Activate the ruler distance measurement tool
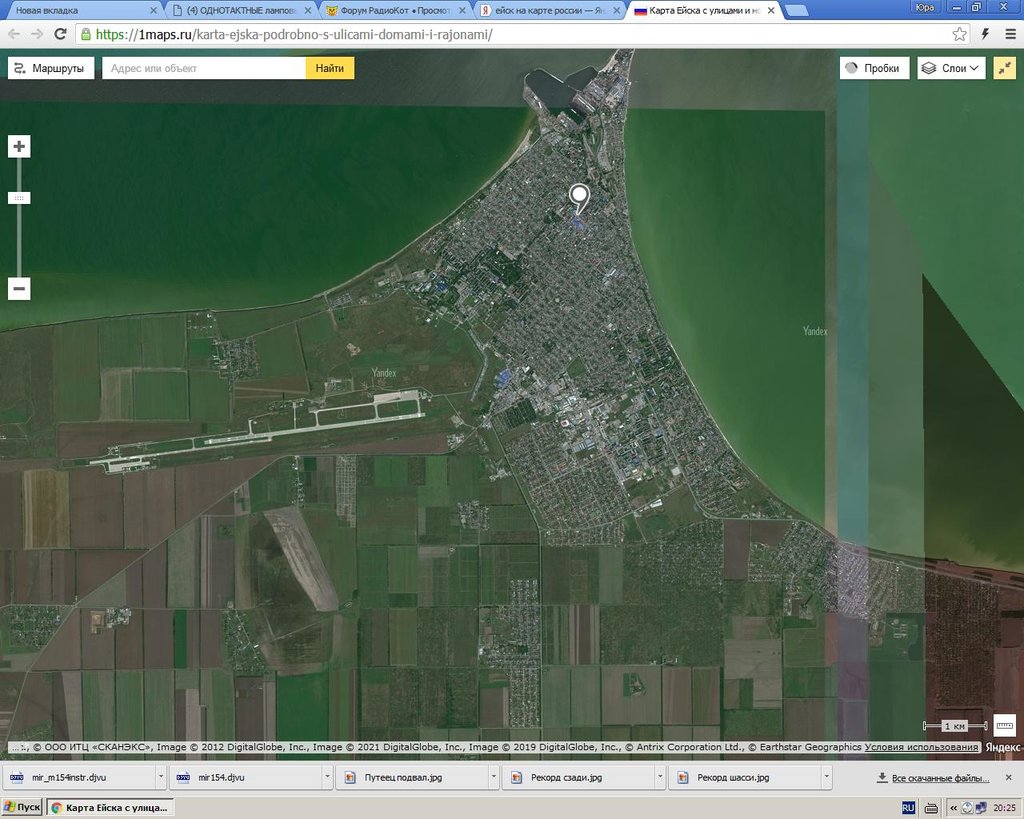1024x819 pixels. click(x=1004, y=725)
